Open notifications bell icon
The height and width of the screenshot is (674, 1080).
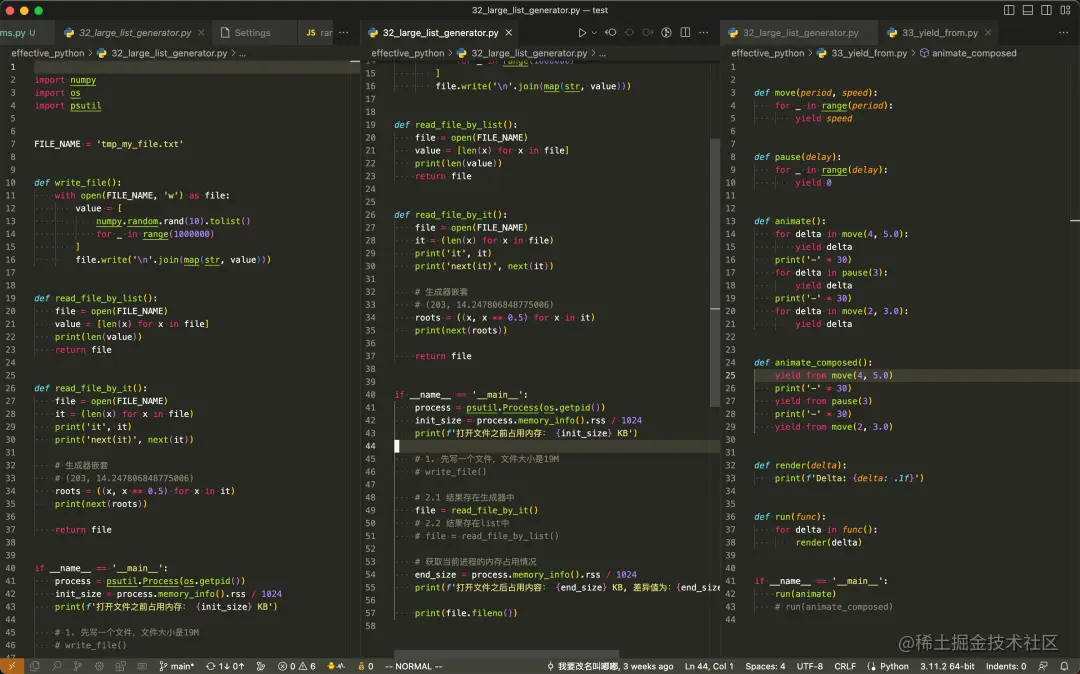click(x=1064, y=666)
